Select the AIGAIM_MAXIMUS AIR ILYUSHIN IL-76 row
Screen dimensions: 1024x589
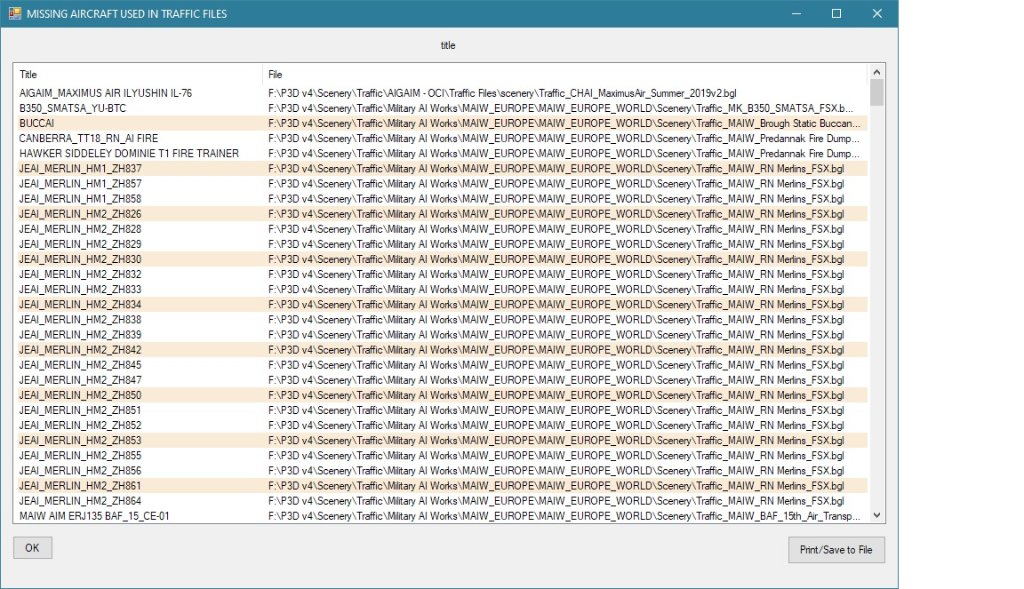tap(105, 93)
